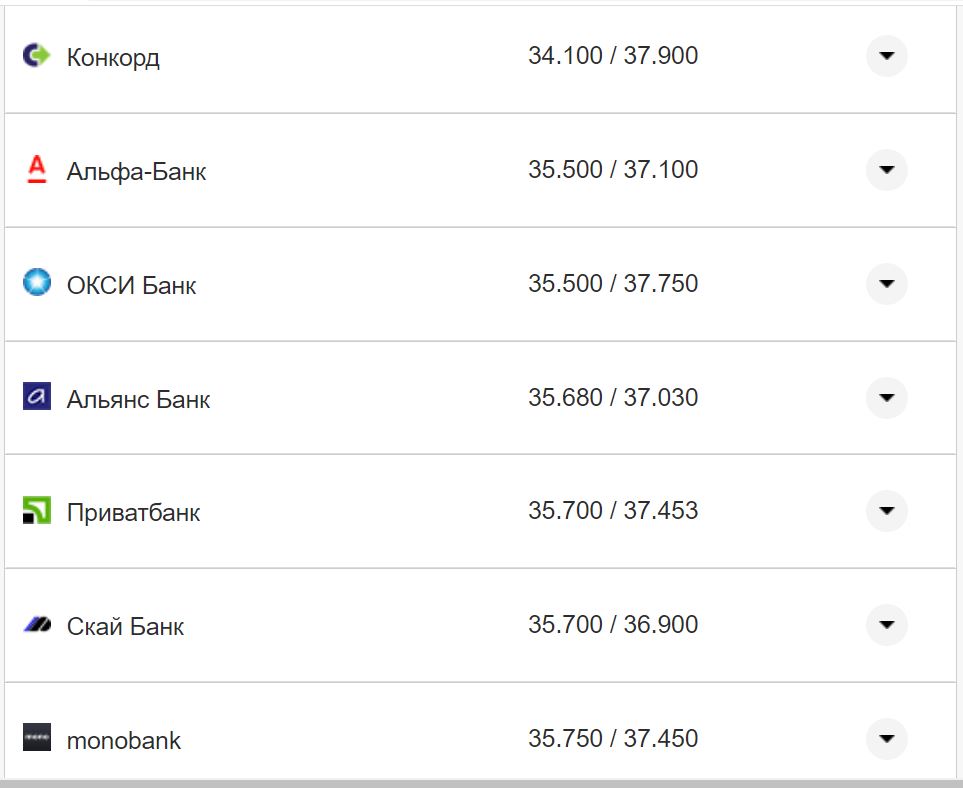
Task: Open the ОКСИ Банк expand arrow
Action: (x=886, y=284)
